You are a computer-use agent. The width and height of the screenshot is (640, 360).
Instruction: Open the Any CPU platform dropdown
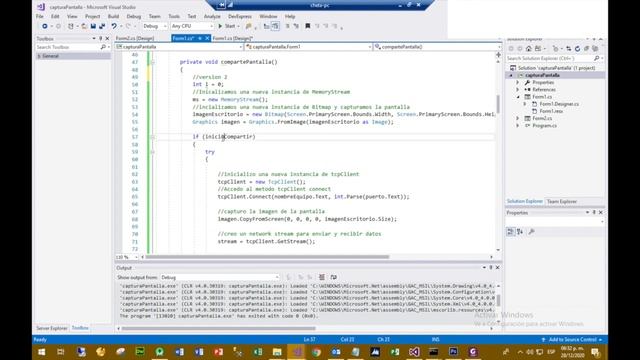click(x=192, y=26)
